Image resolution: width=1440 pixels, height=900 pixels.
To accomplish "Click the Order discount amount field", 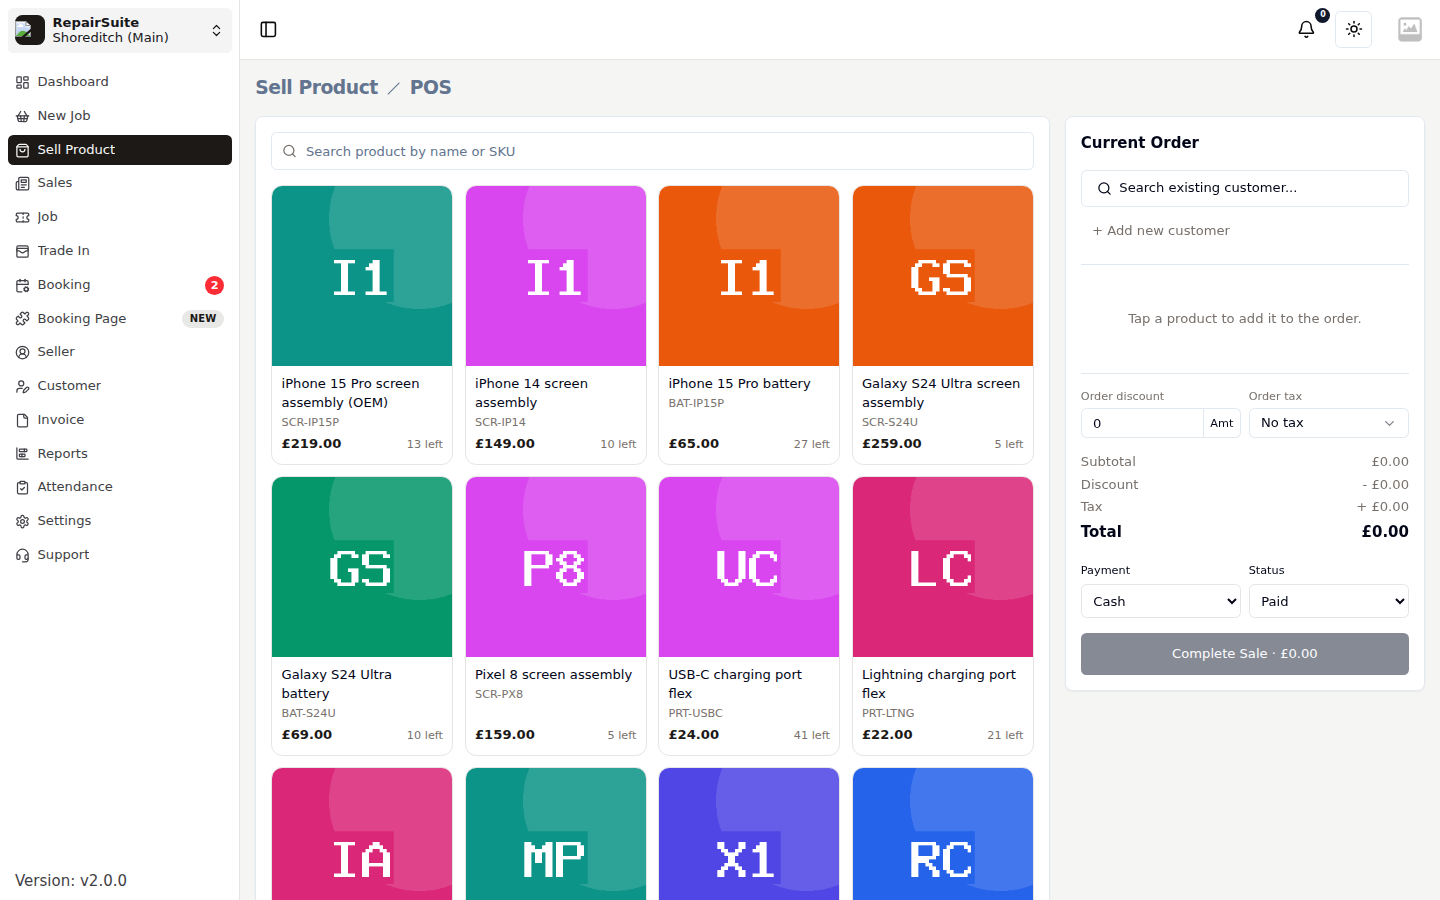I will point(1141,423).
